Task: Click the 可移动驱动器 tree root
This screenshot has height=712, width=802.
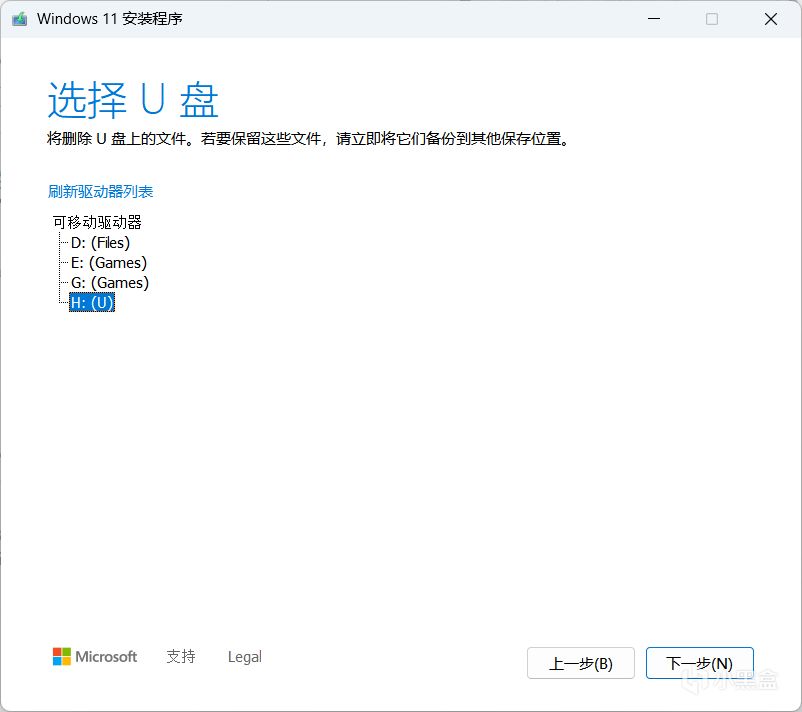Action: click(x=97, y=222)
